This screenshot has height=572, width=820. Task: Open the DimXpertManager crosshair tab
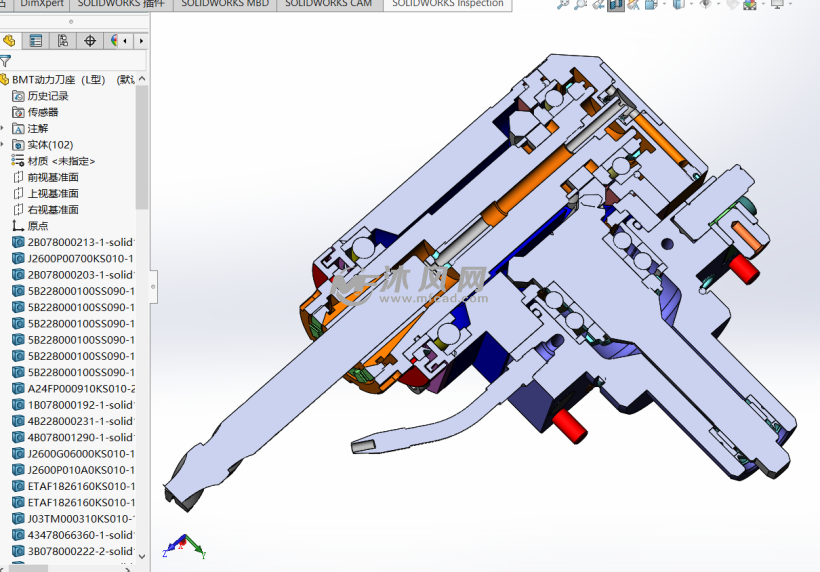pyautogui.click(x=90, y=41)
